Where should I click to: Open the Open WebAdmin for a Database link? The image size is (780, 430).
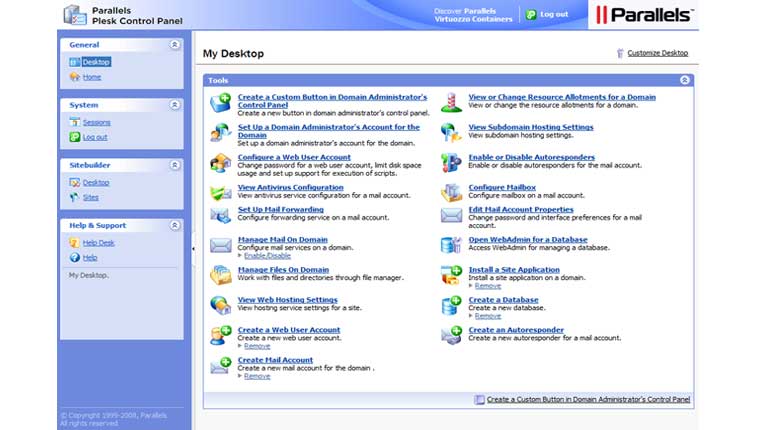point(528,239)
